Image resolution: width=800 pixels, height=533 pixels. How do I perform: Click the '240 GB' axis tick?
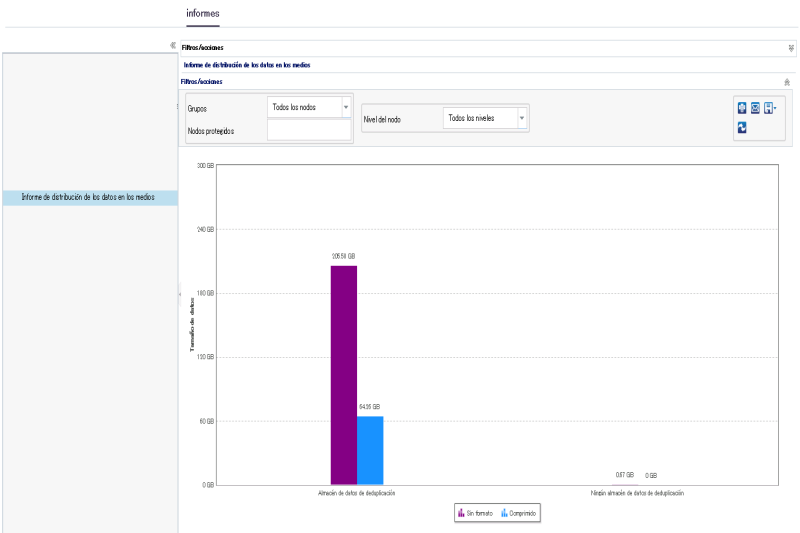coord(206,230)
